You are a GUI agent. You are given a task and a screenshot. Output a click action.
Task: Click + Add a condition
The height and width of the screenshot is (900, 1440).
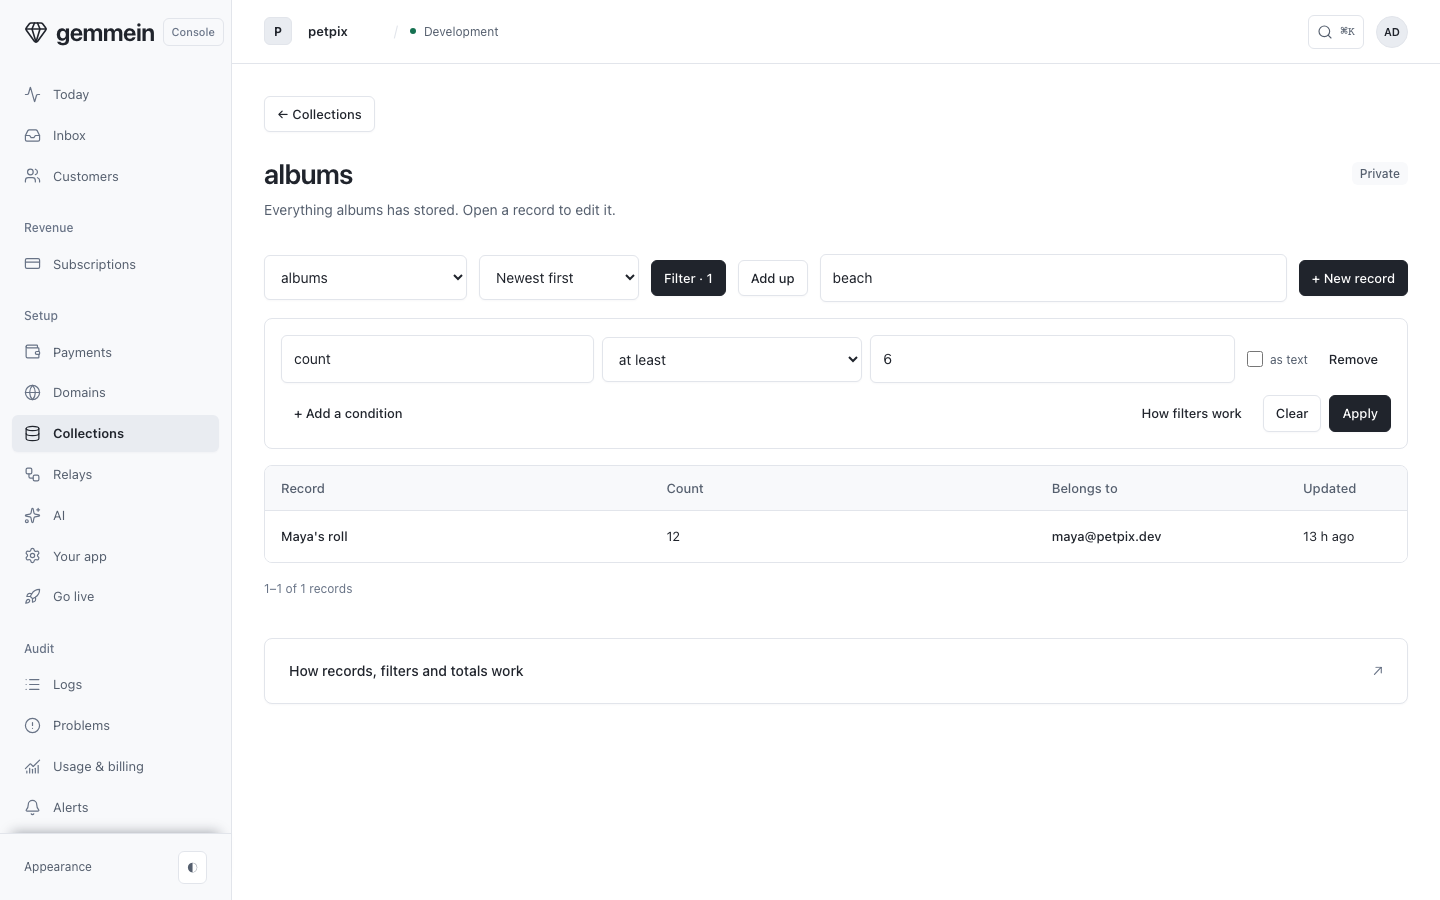(348, 413)
